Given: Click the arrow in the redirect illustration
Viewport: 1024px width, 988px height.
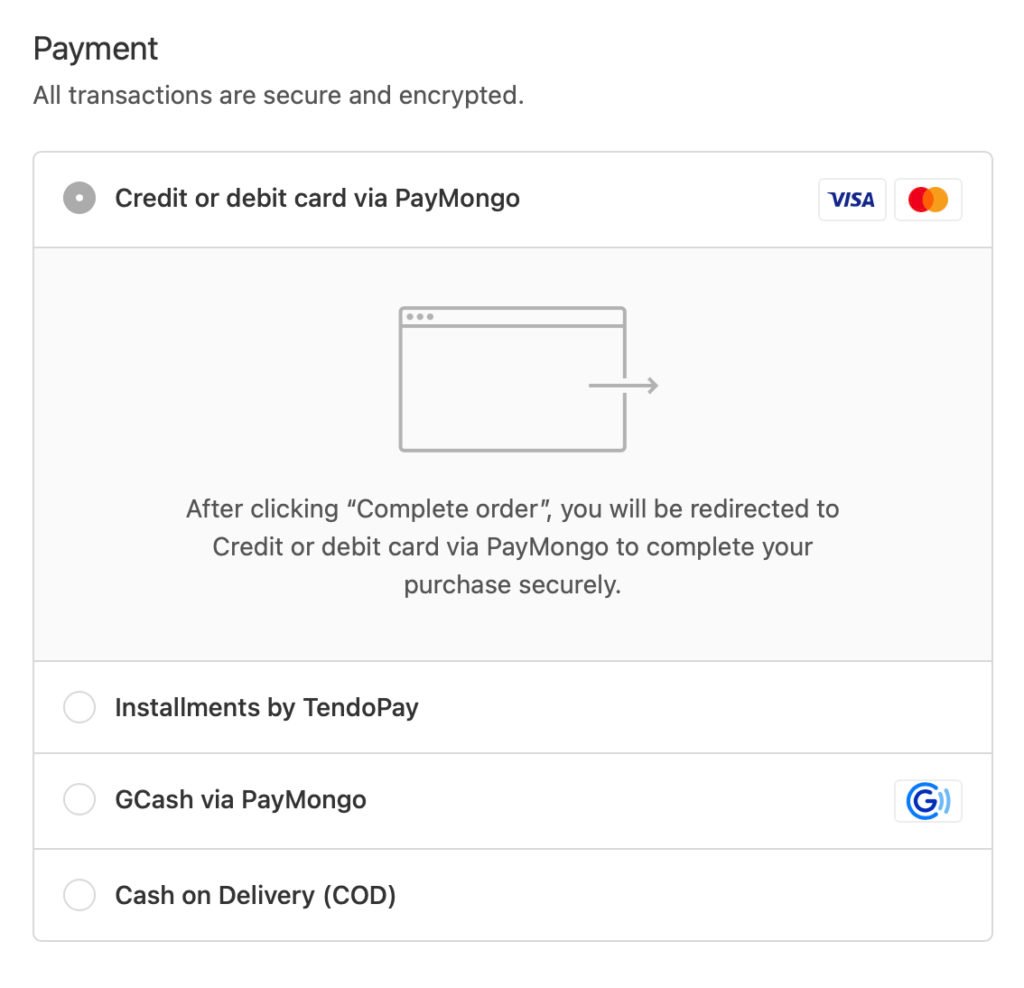Looking at the screenshot, I should tap(624, 386).
